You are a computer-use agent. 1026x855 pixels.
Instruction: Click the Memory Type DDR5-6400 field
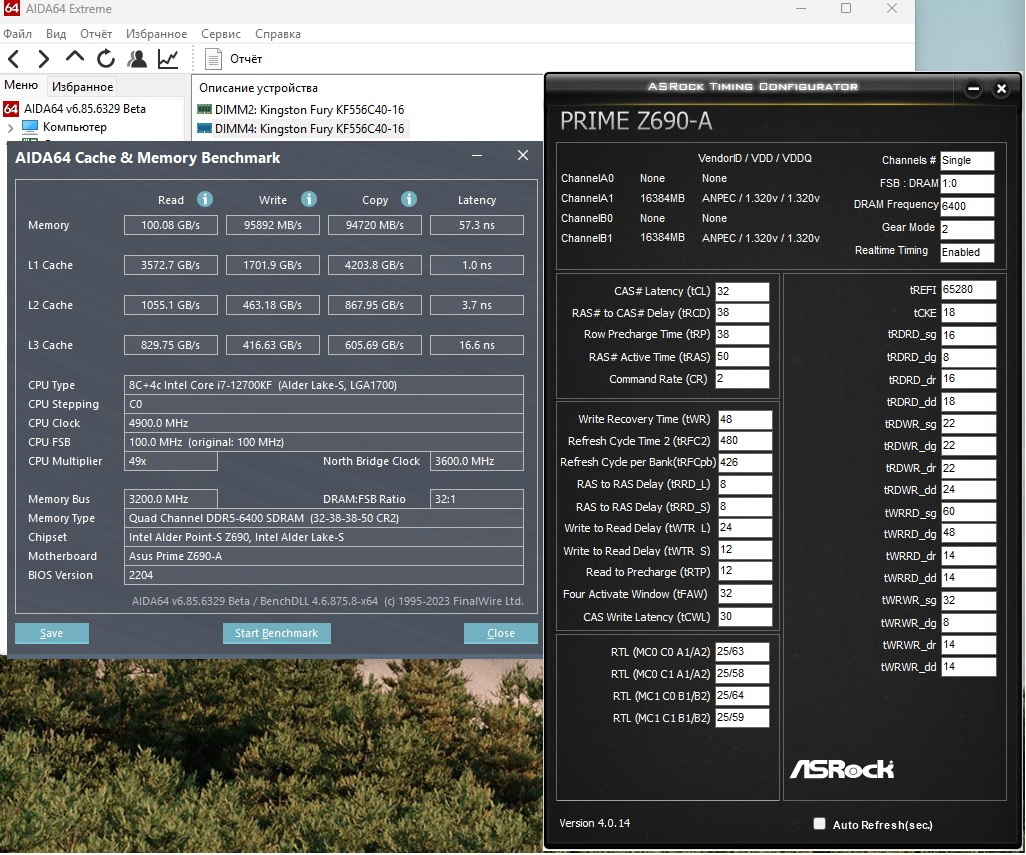pyautogui.click(x=324, y=518)
